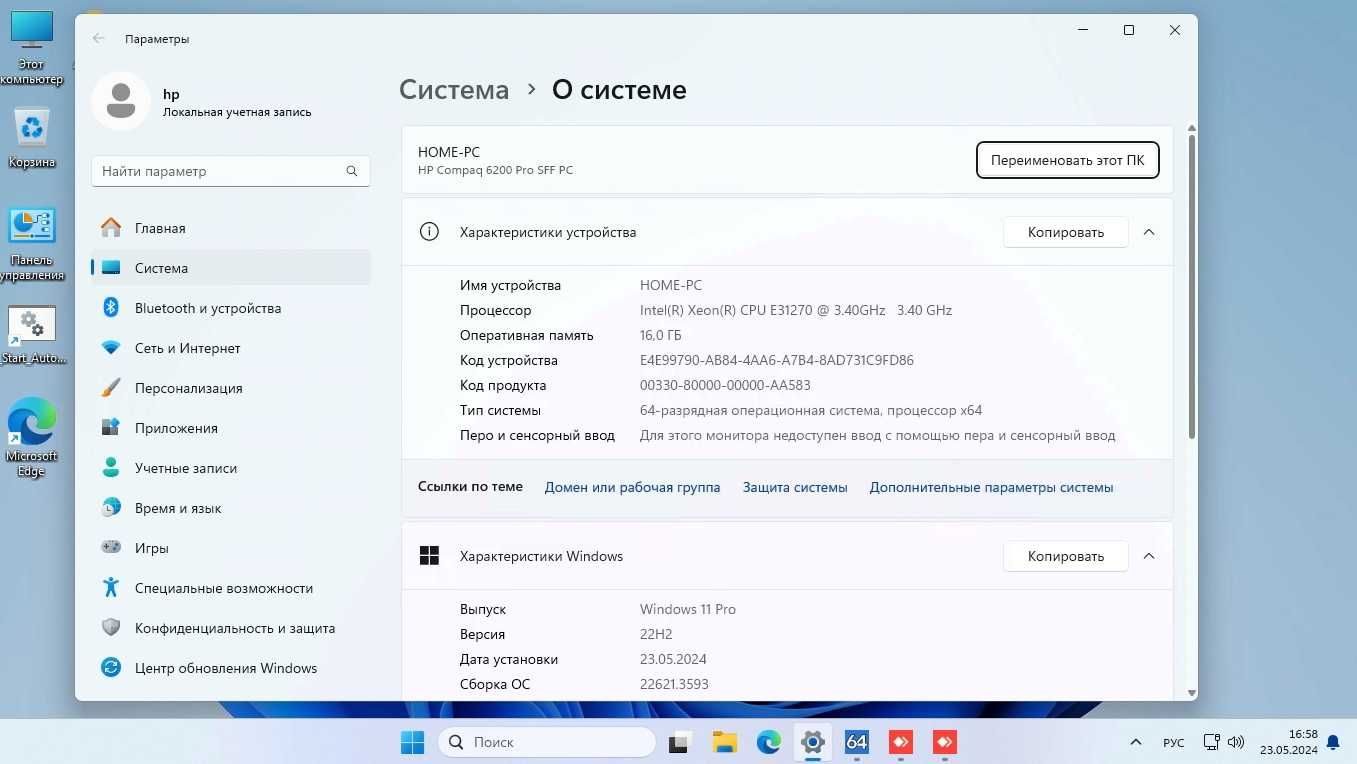Click the Центр обновления Windows update icon
This screenshot has width=1357, height=764.
tap(112, 668)
